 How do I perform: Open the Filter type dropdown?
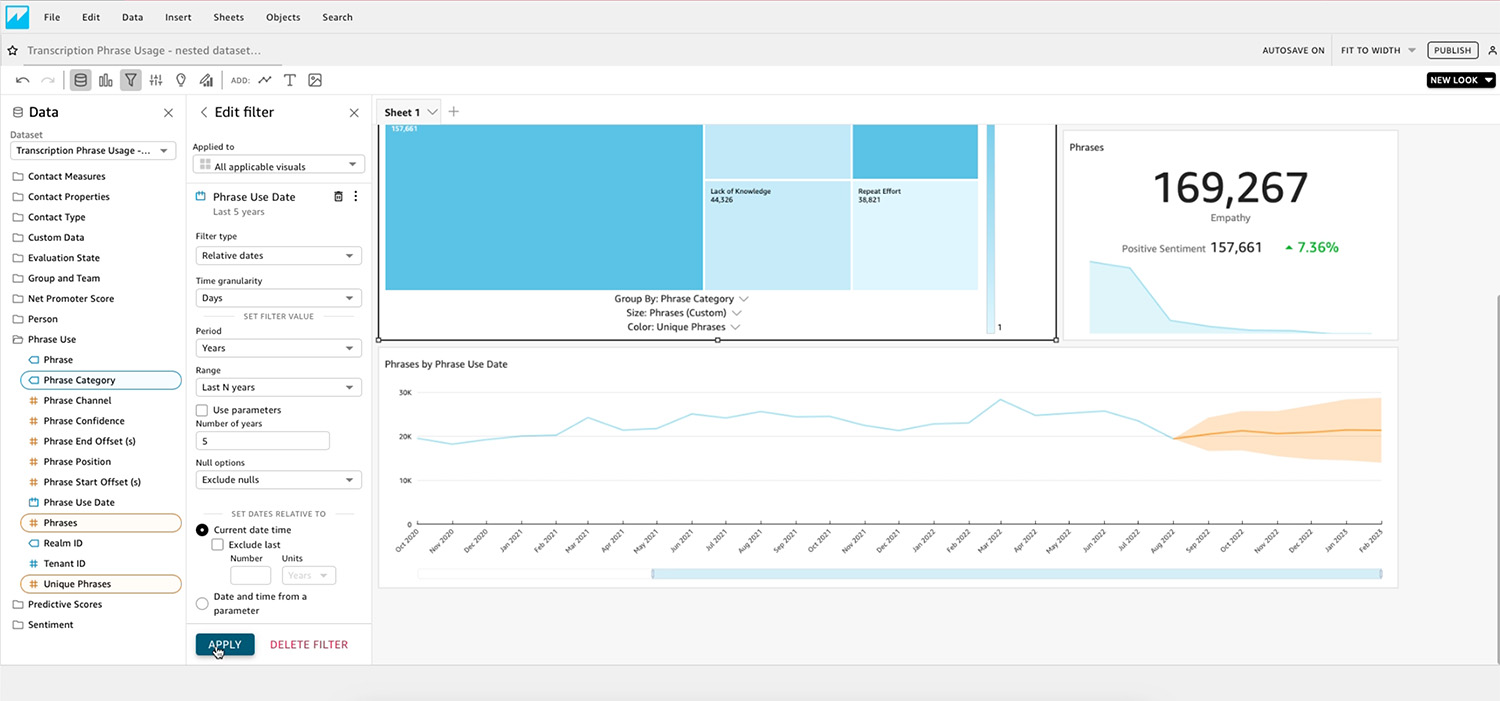pyautogui.click(x=278, y=256)
